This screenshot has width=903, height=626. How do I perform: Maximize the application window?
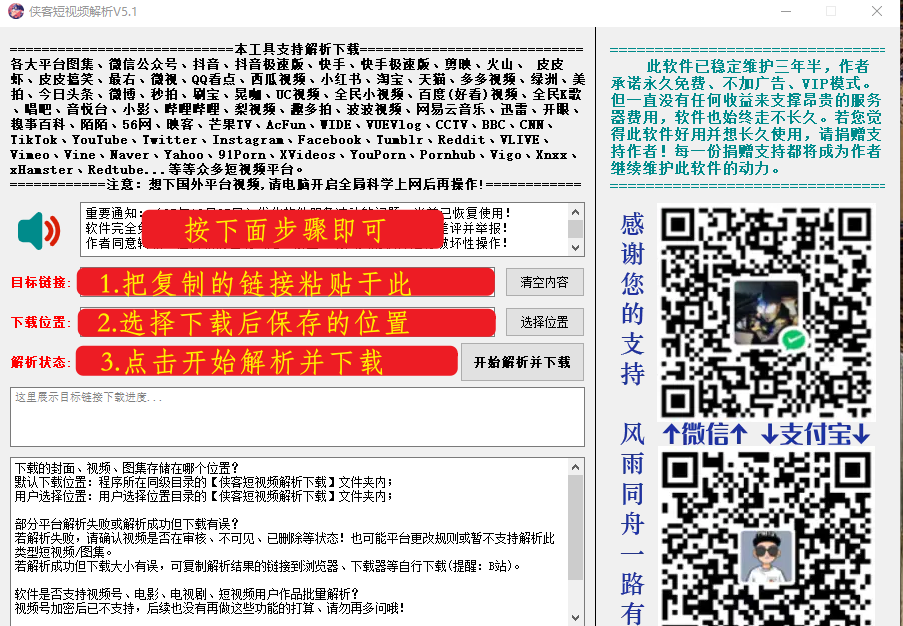coord(833,12)
